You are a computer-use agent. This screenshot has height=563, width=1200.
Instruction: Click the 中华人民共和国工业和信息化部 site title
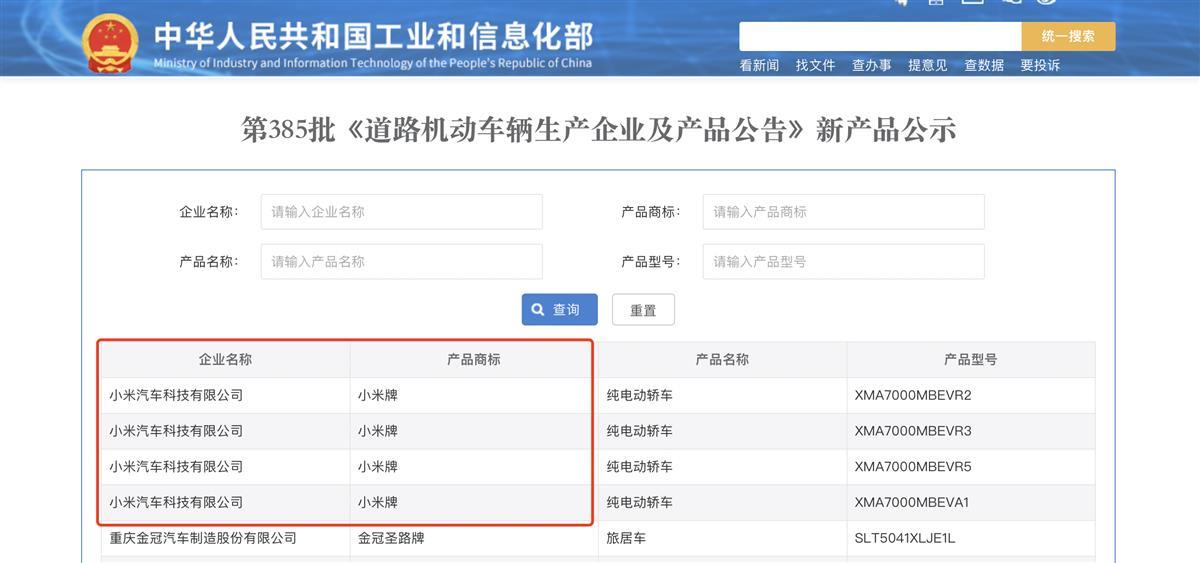373,36
